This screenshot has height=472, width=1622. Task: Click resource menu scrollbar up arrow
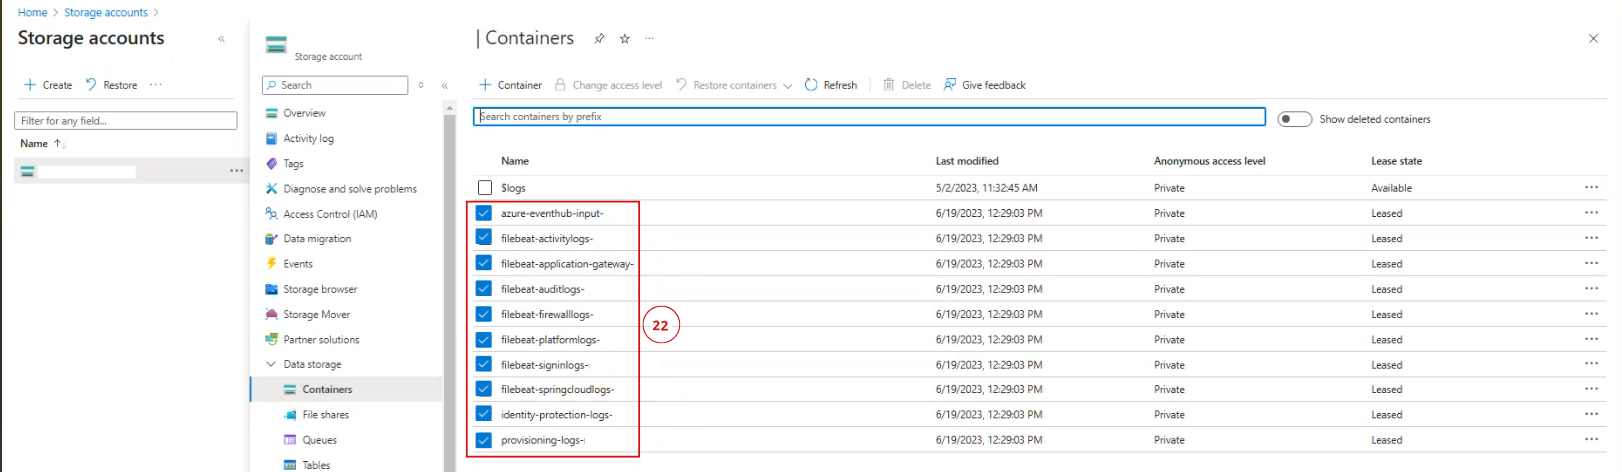pos(449,108)
